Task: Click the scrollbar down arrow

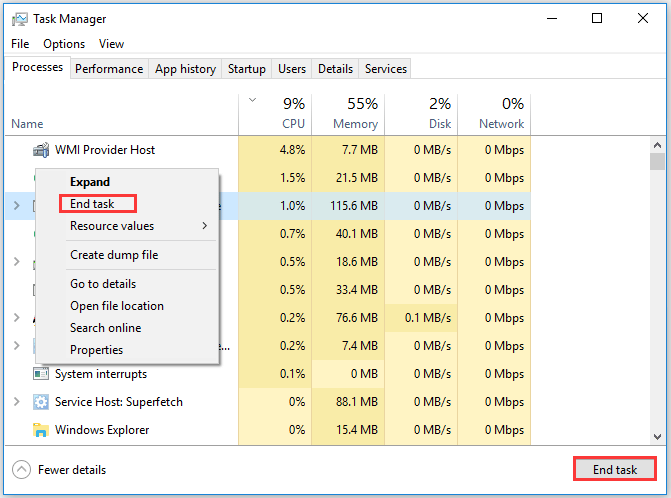Action: coord(657,437)
